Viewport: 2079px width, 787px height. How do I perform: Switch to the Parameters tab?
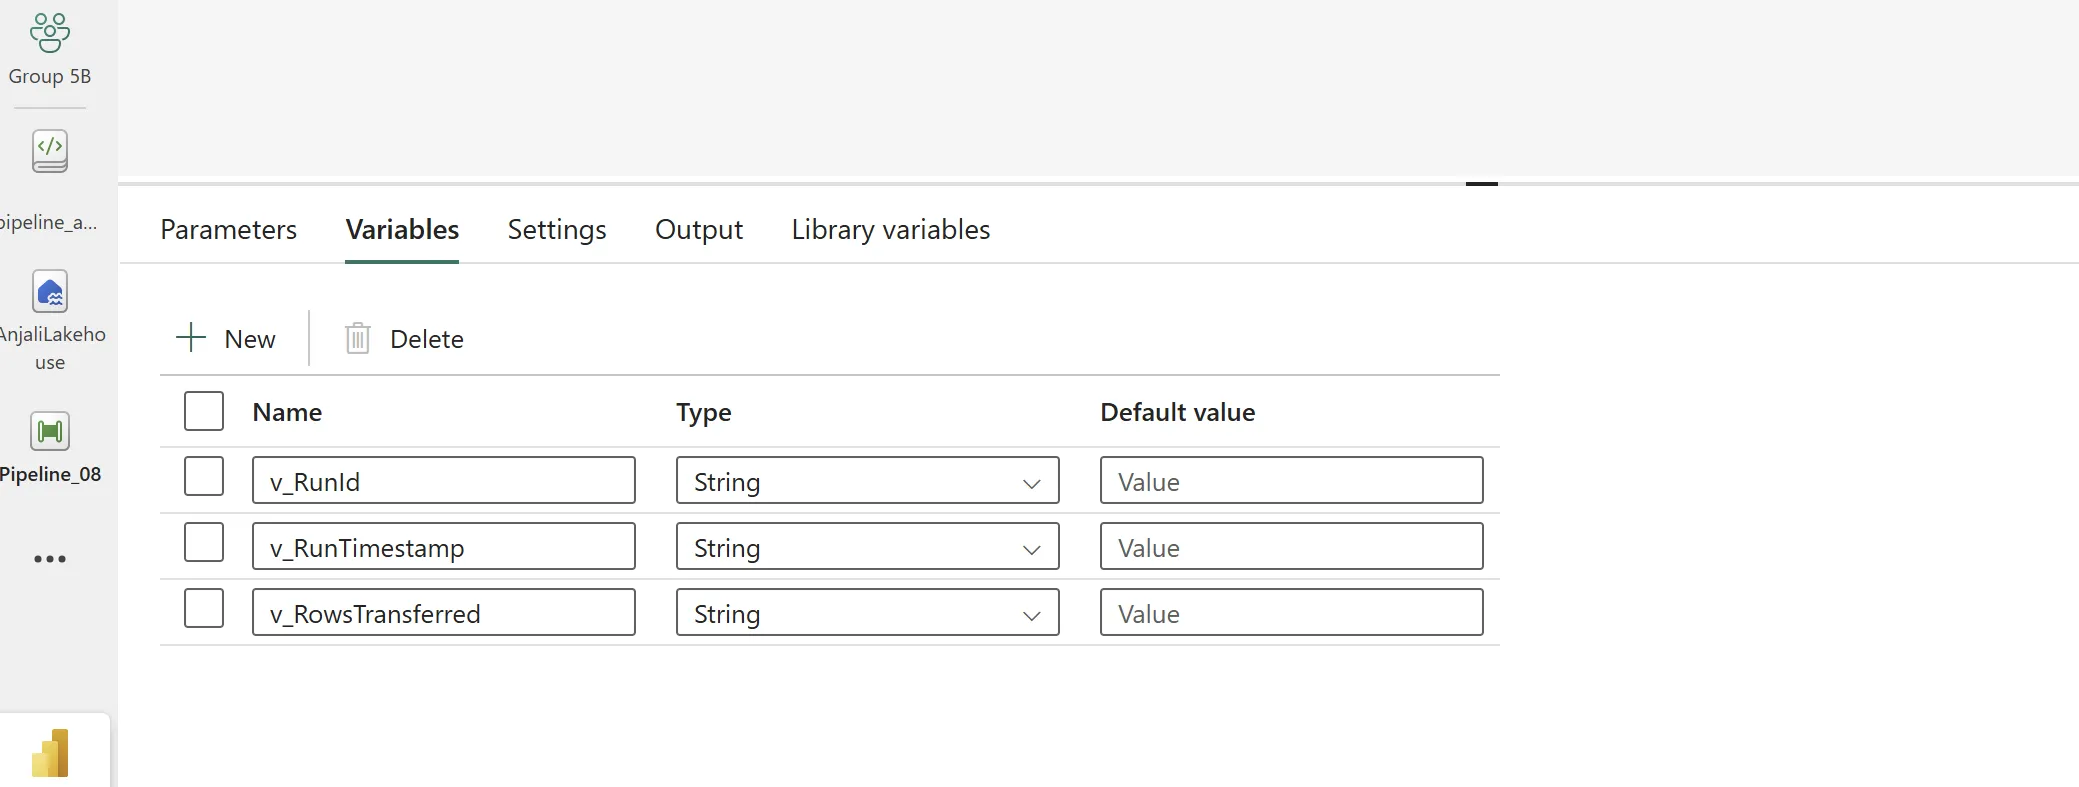(229, 229)
